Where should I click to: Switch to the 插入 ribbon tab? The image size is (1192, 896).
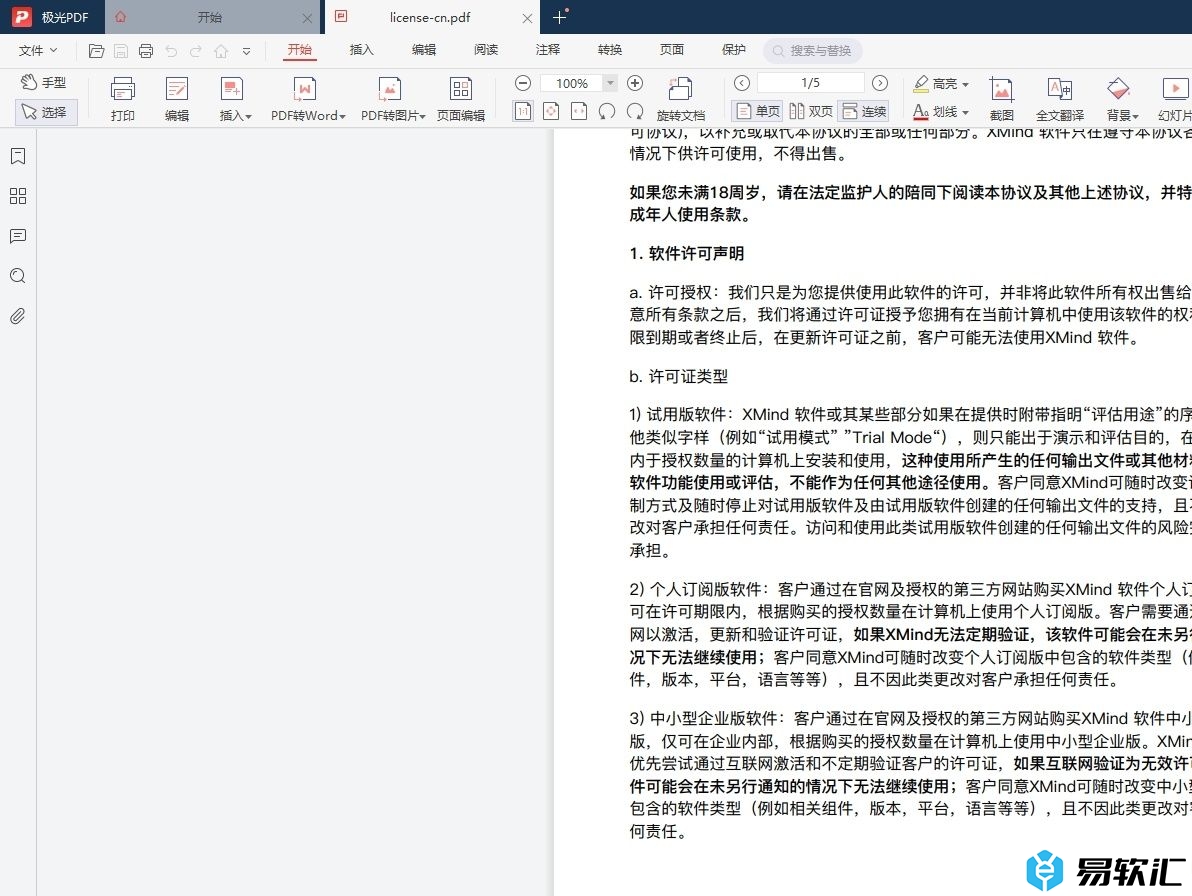pos(361,49)
